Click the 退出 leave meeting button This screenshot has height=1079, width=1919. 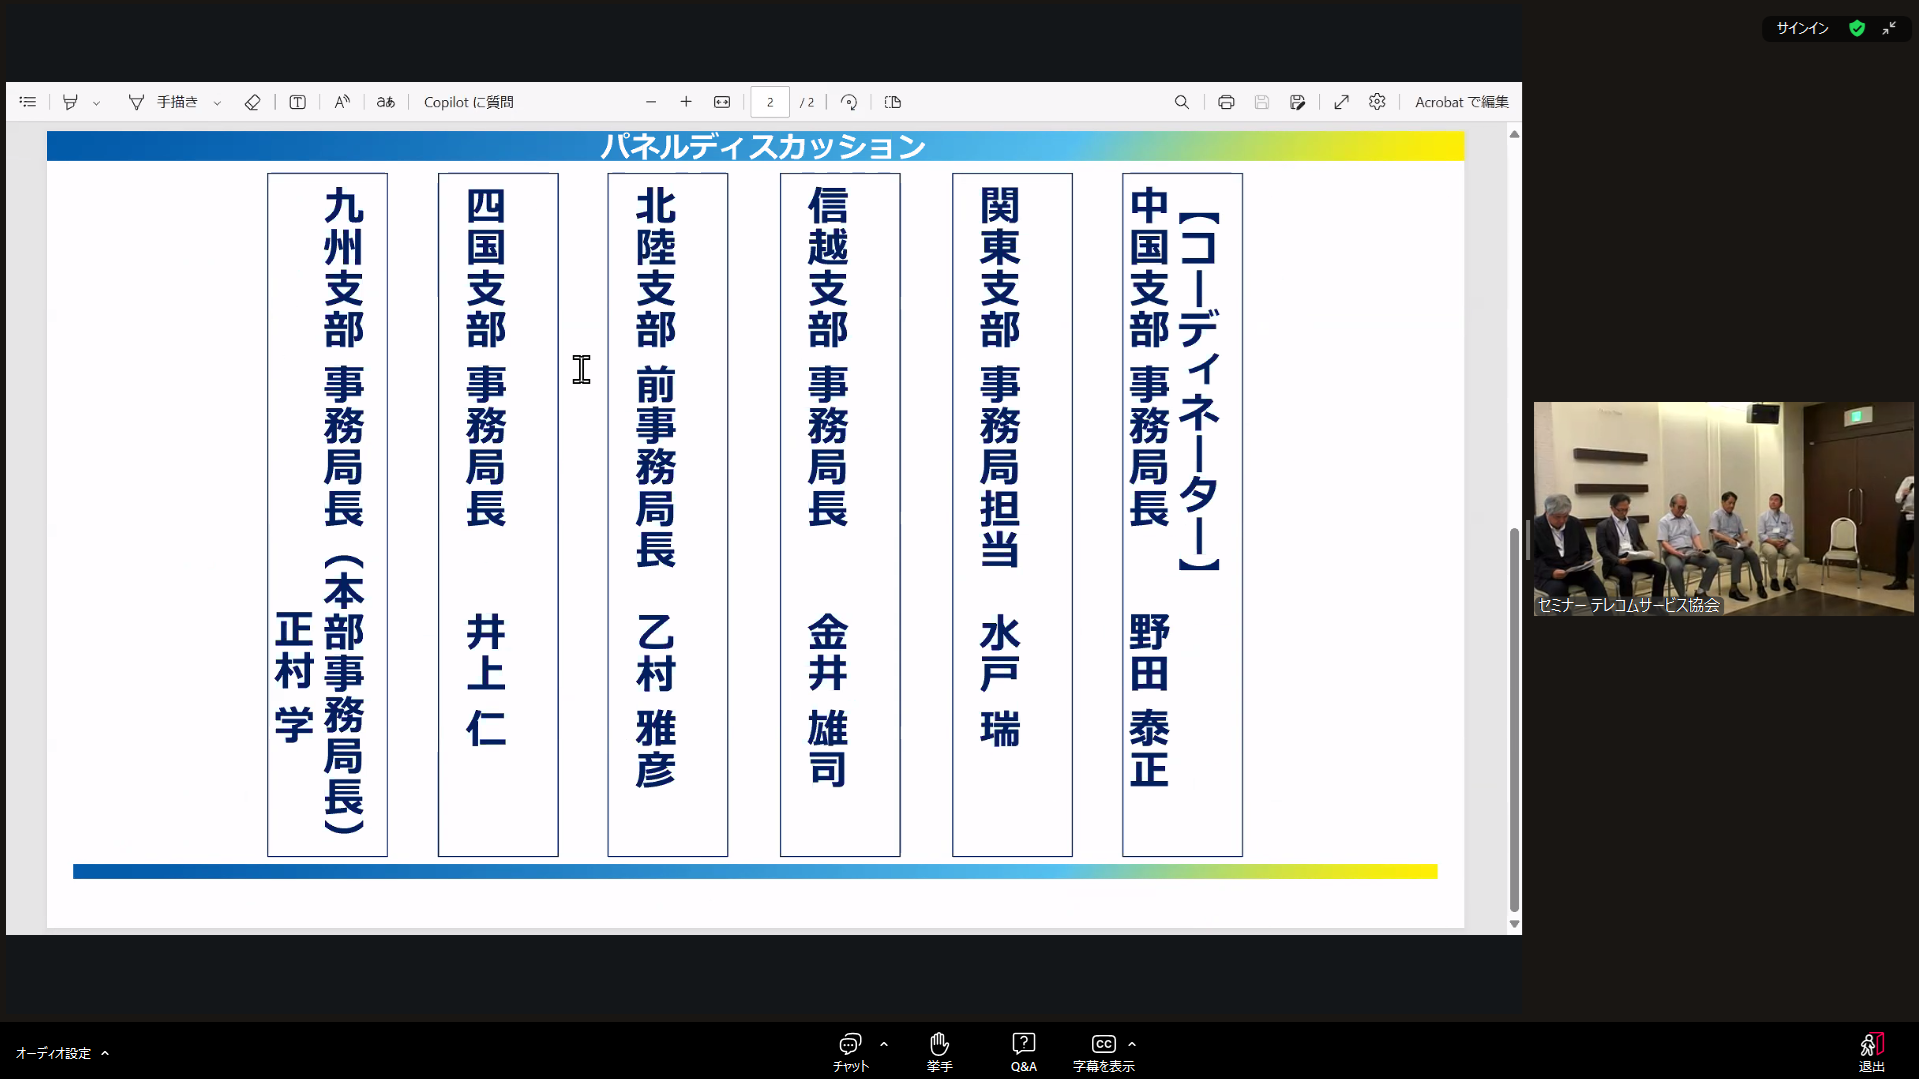[1872, 1052]
